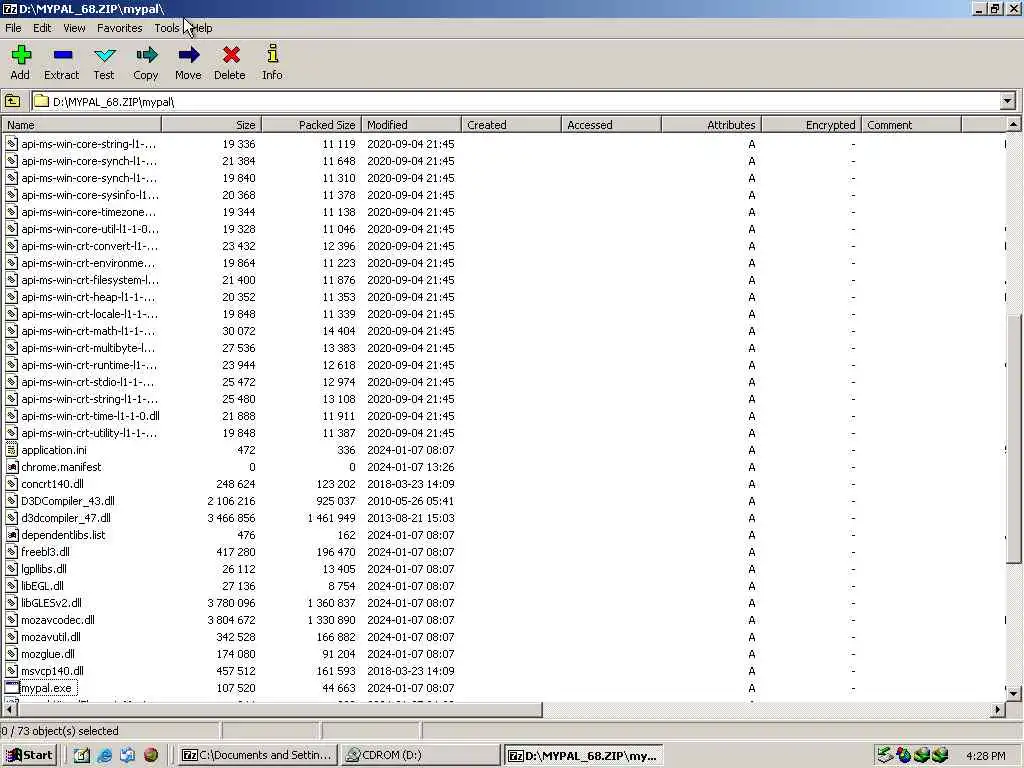The height and width of the screenshot is (768, 1024).
Task: Click 7-Zip icon in title bar
Action: coord(10,8)
